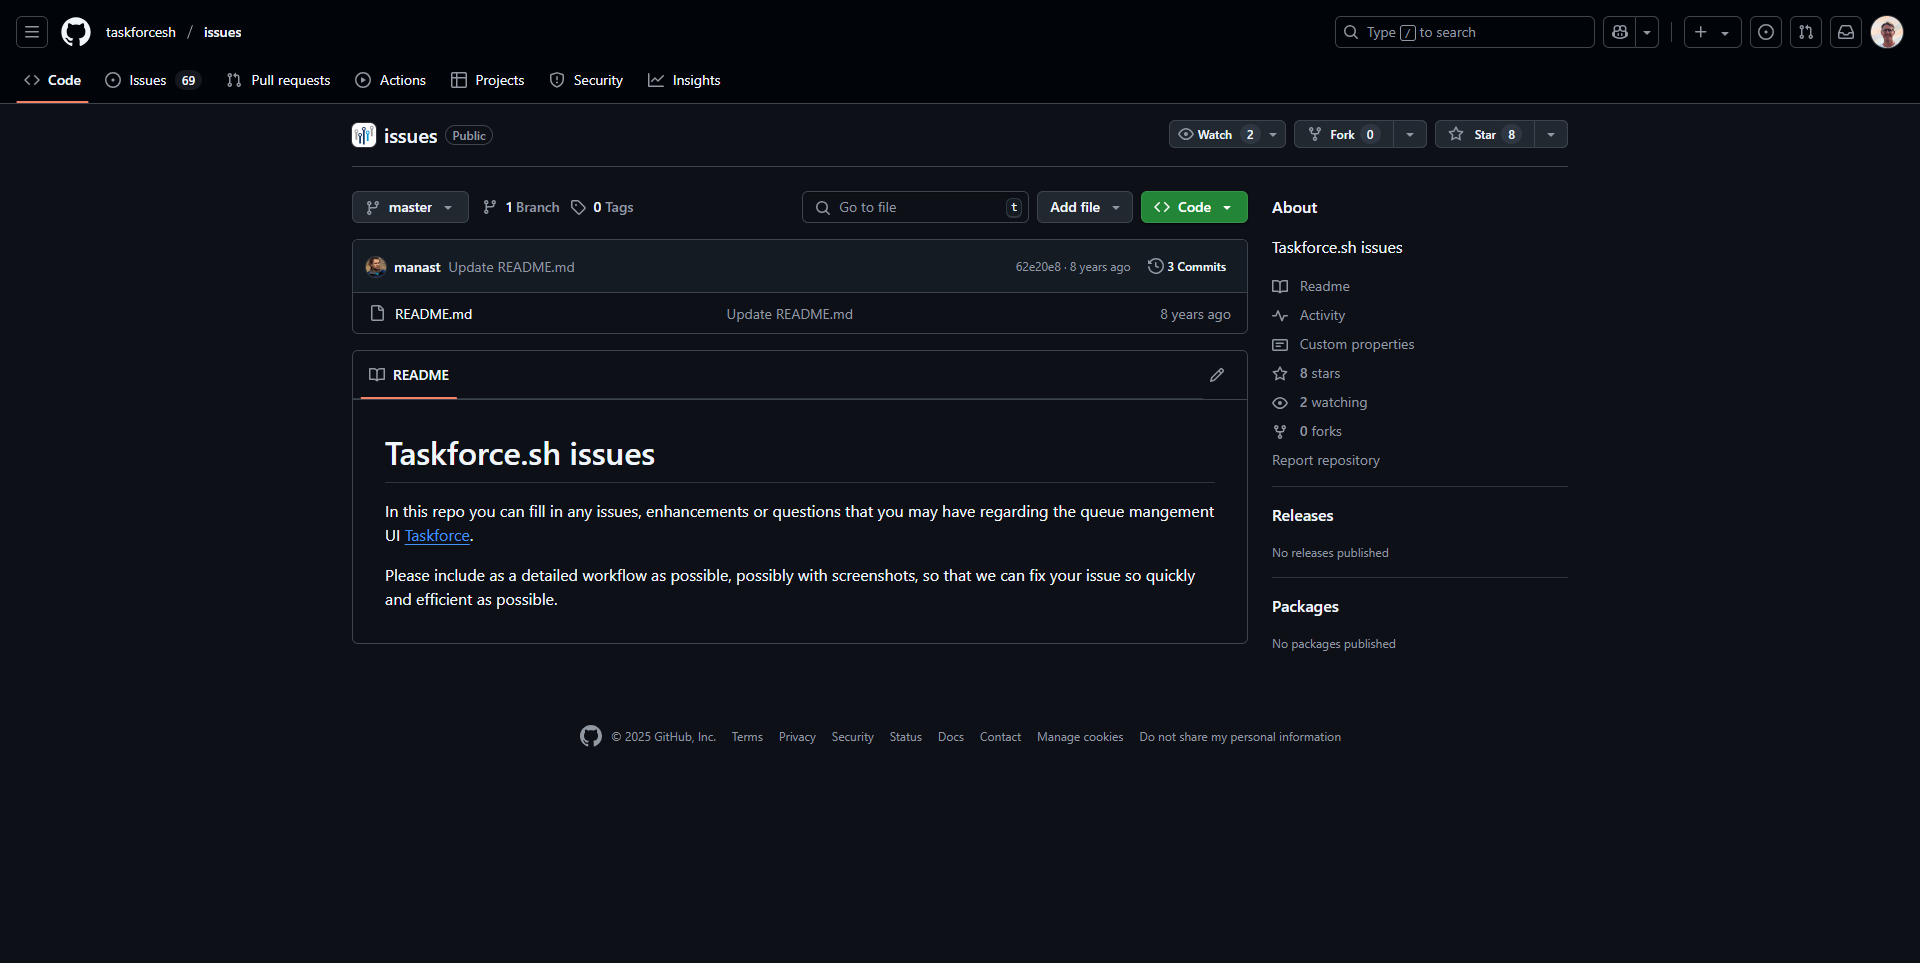The image size is (1920, 963).
Task: Click the Custom properties link
Action: [x=1357, y=344]
